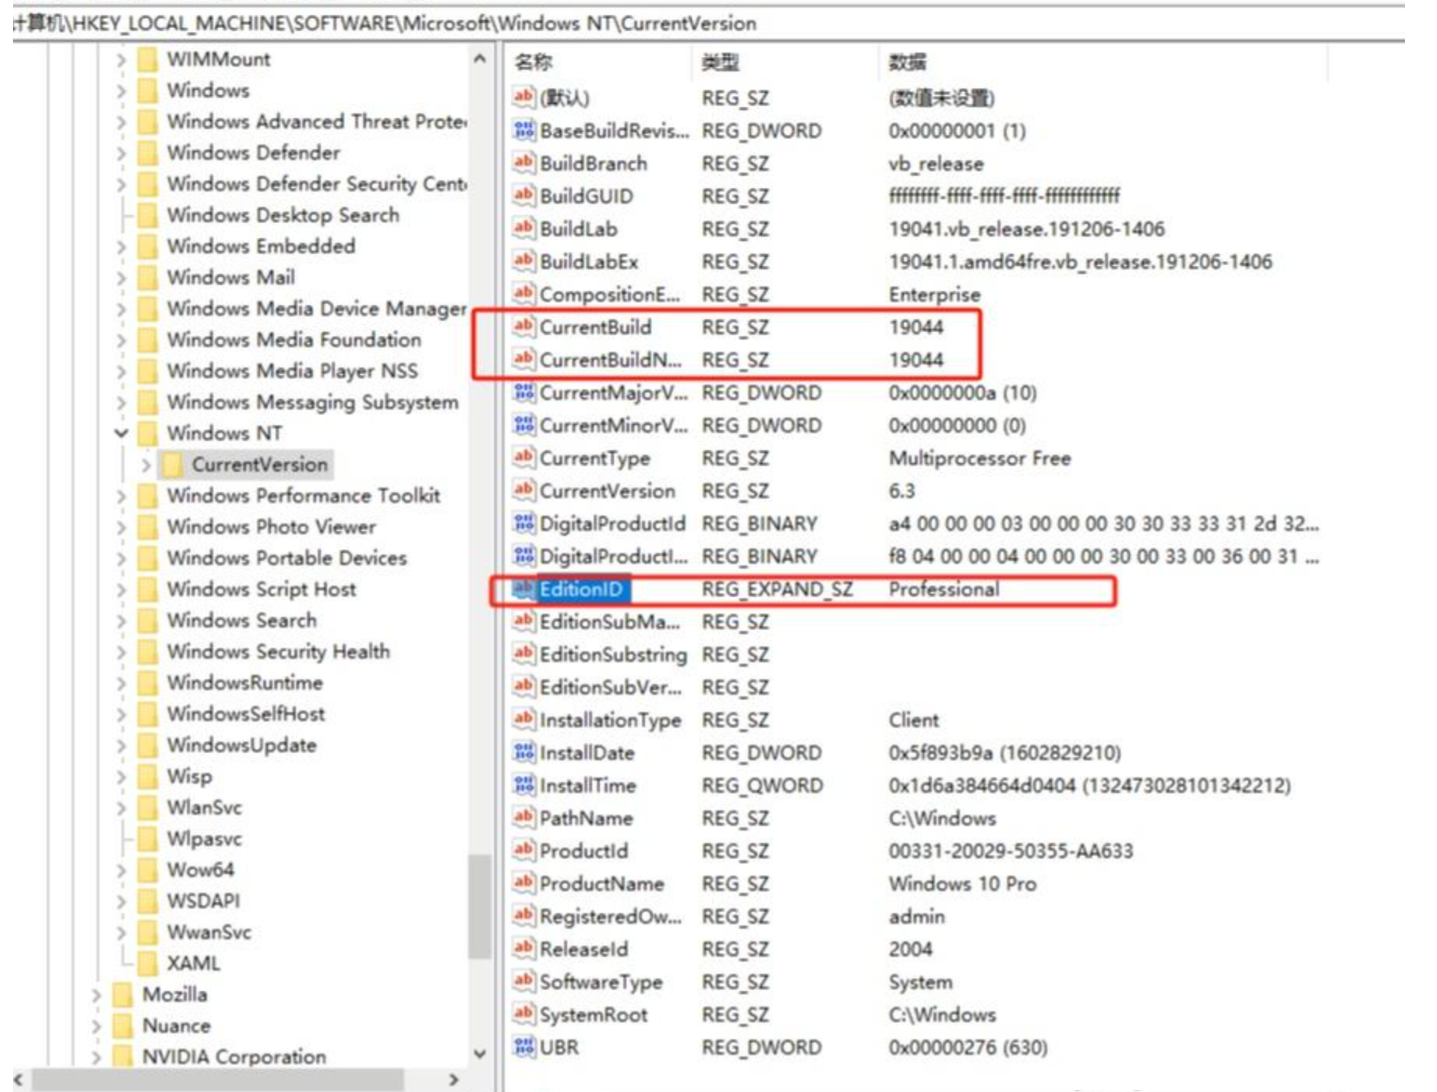Click the XAML folder icon
The height and width of the screenshot is (1092, 1437).
148,963
